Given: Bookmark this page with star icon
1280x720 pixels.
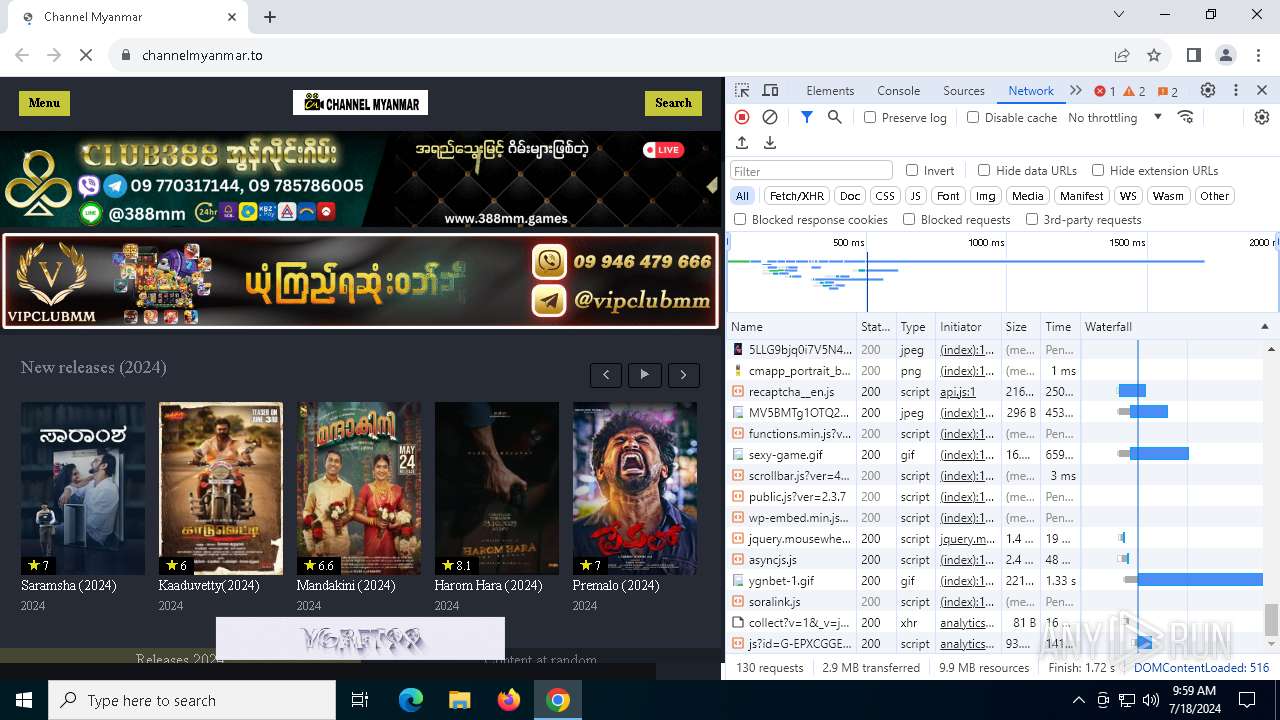Looking at the screenshot, I should click(1154, 55).
